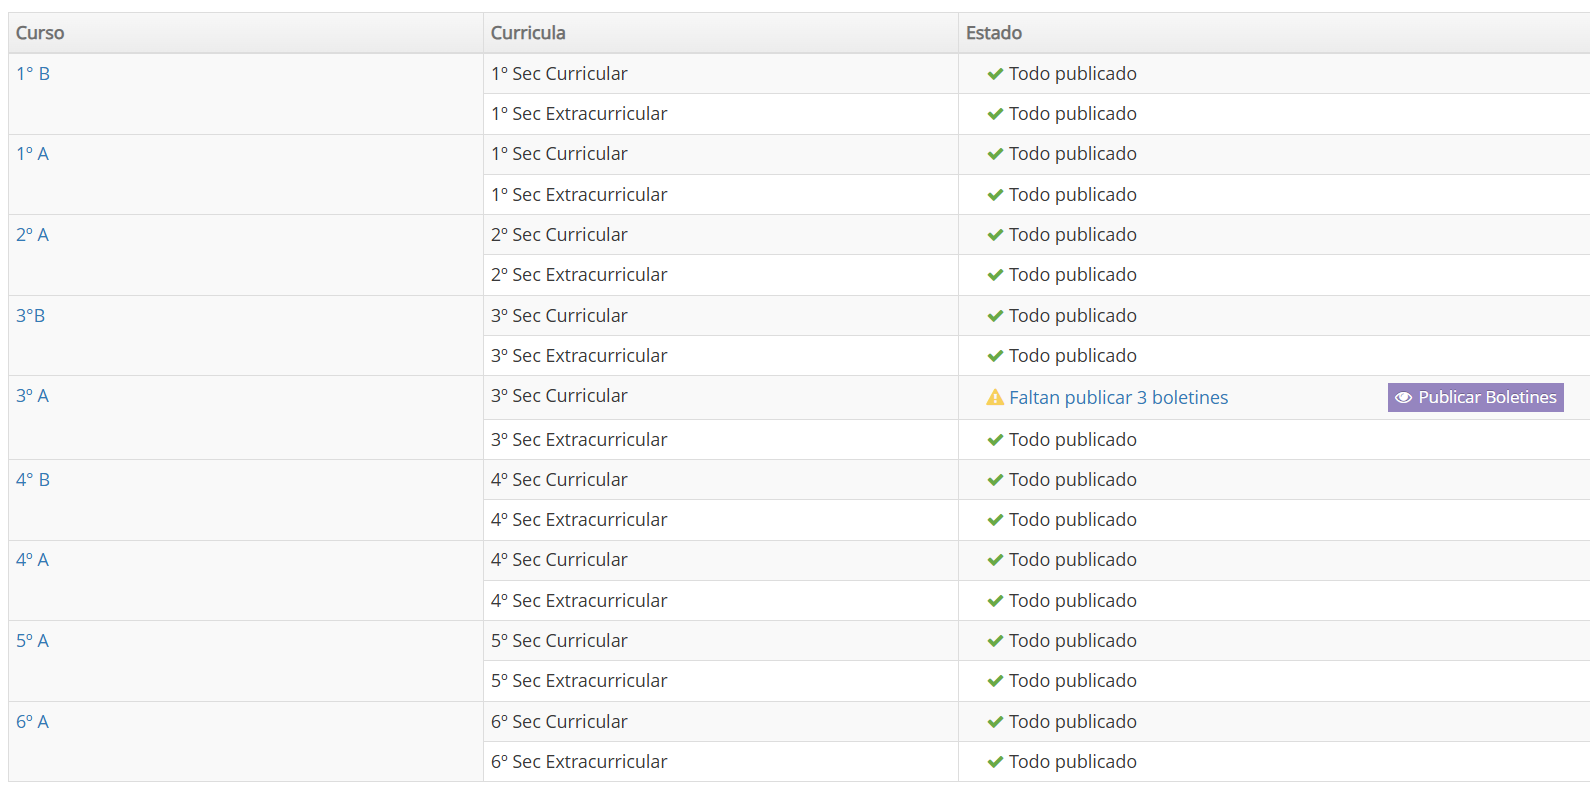Click the Publicar Boletines button

click(x=1475, y=397)
